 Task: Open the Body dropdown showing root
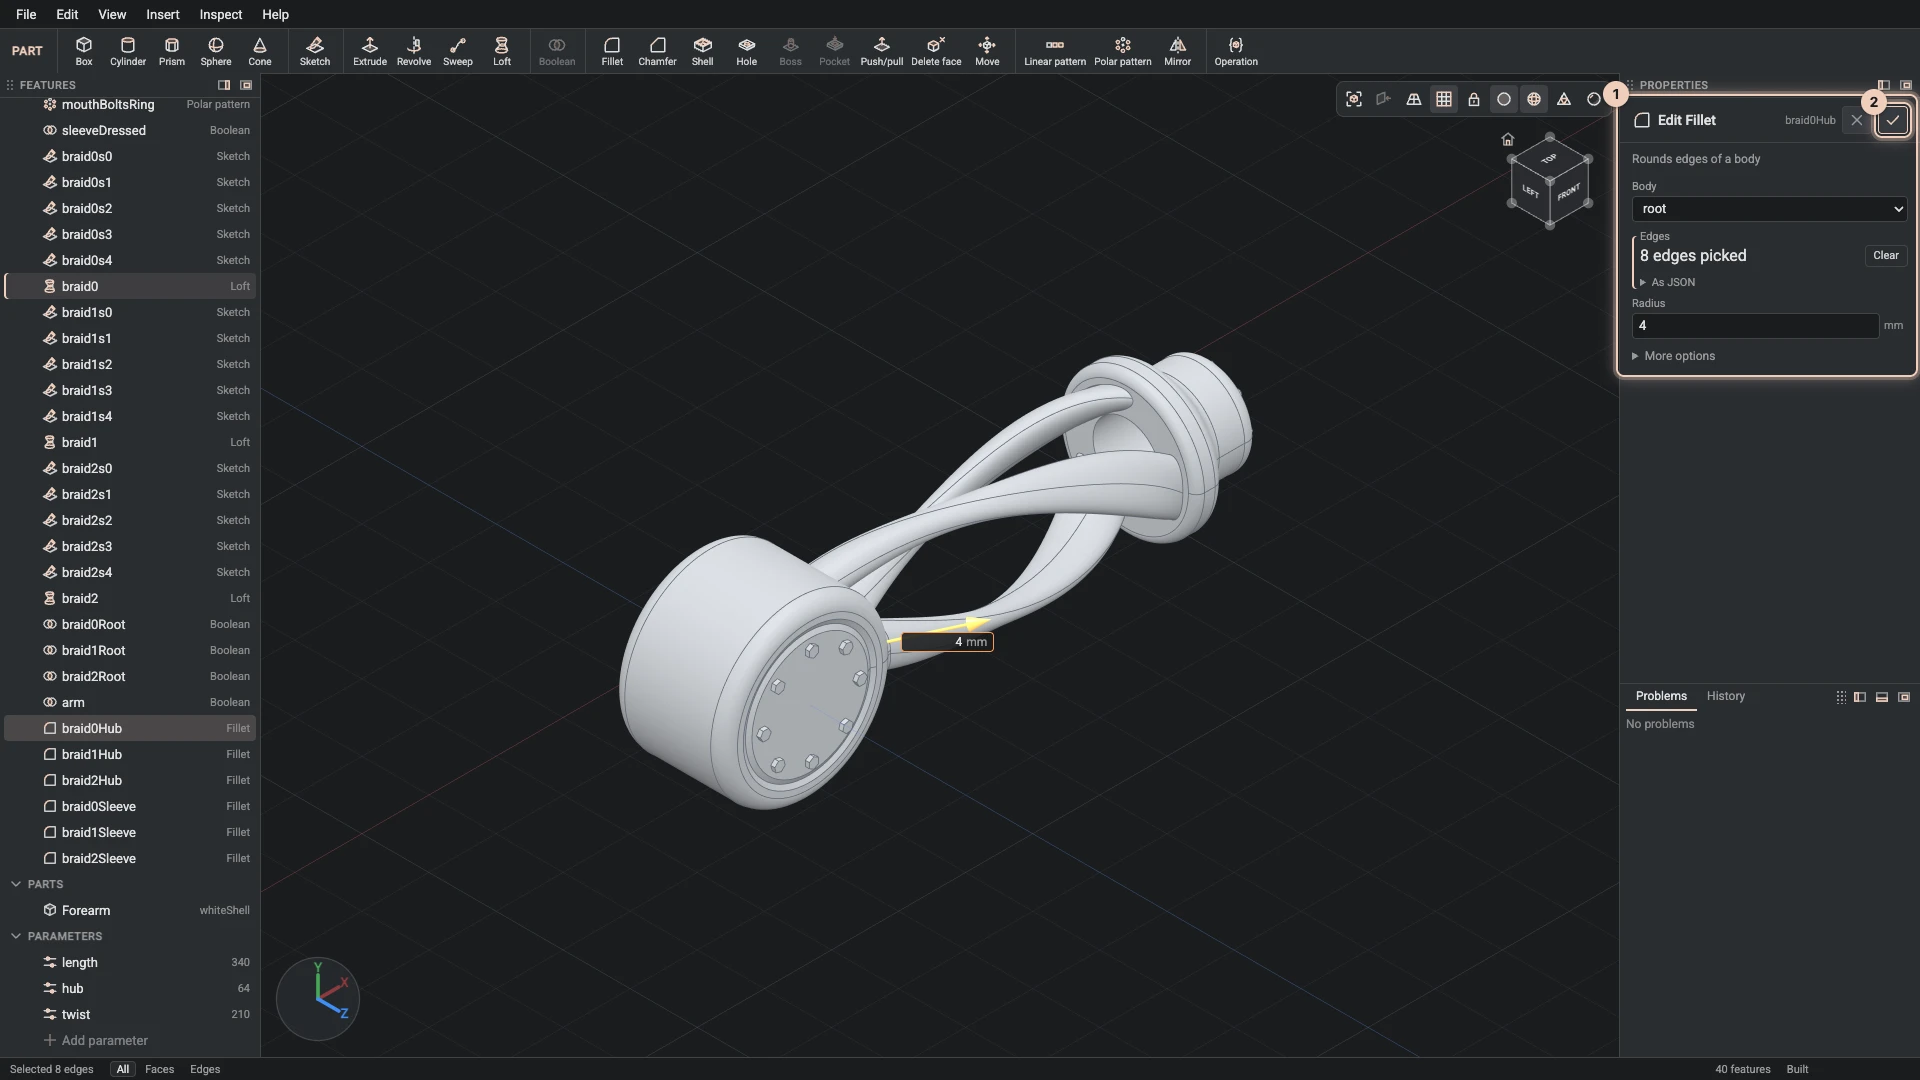1769,209
